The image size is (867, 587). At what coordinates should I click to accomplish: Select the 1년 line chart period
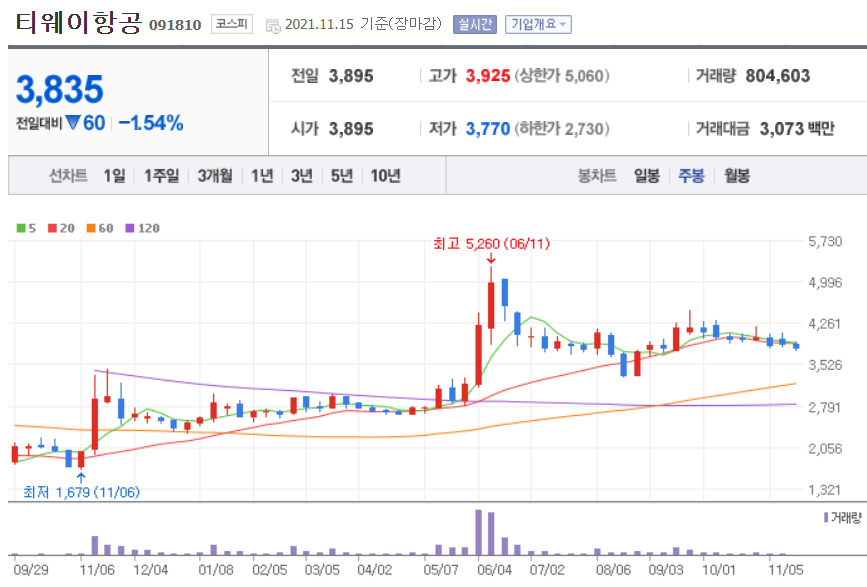(x=262, y=176)
